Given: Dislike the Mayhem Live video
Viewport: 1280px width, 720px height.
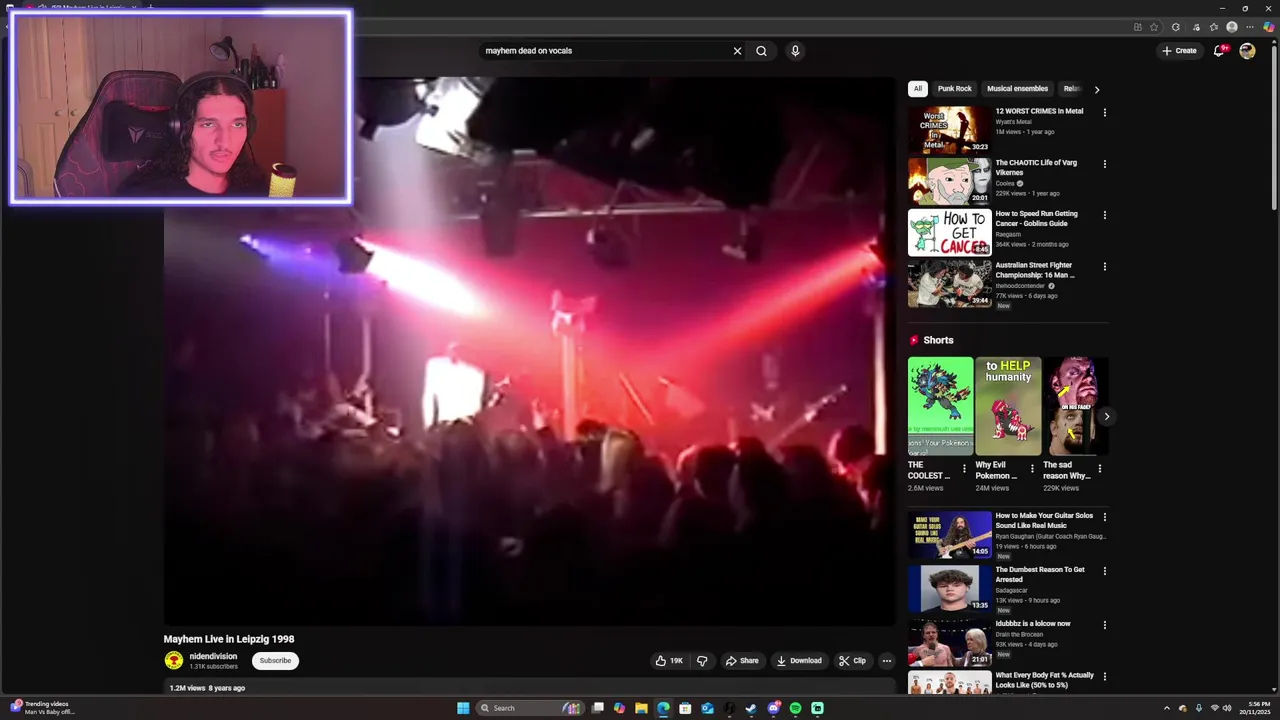Looking at the screenshot, I should (702, 661).
